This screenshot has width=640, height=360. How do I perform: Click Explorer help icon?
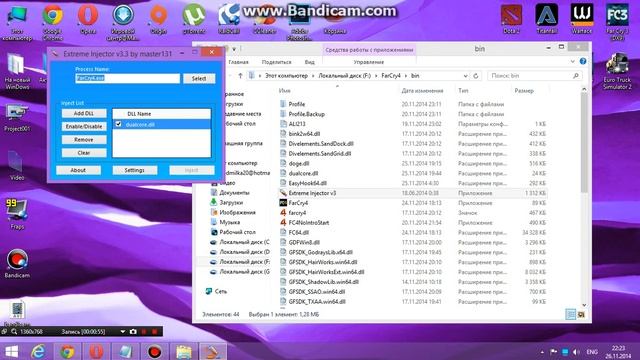coord(583,61)
